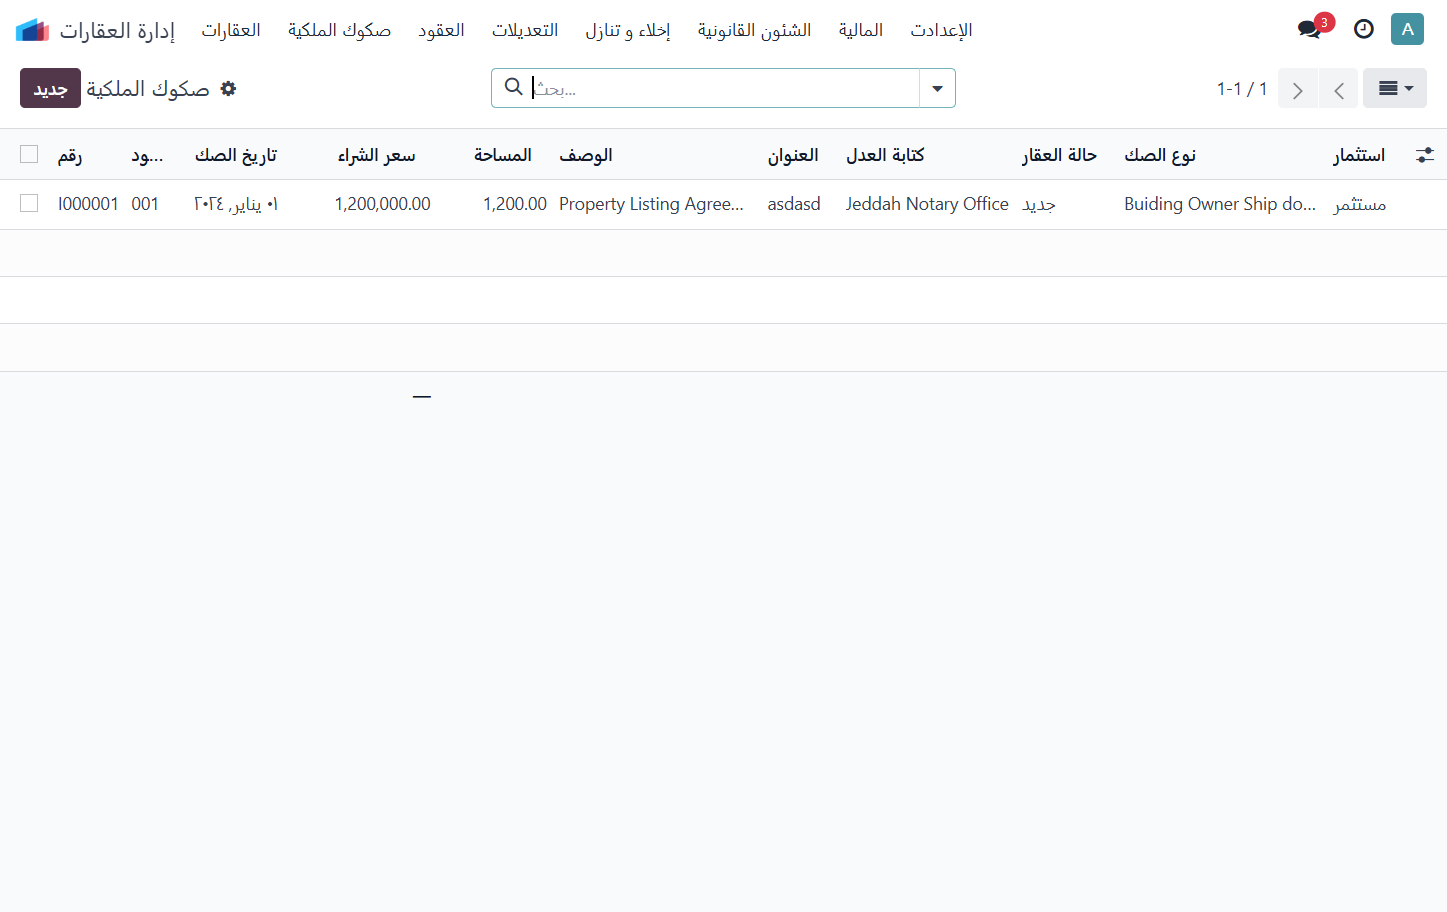Sort by the حالة العقار column header
The height and width of the screenshot is (912, 1447).
pos(1059,155)
